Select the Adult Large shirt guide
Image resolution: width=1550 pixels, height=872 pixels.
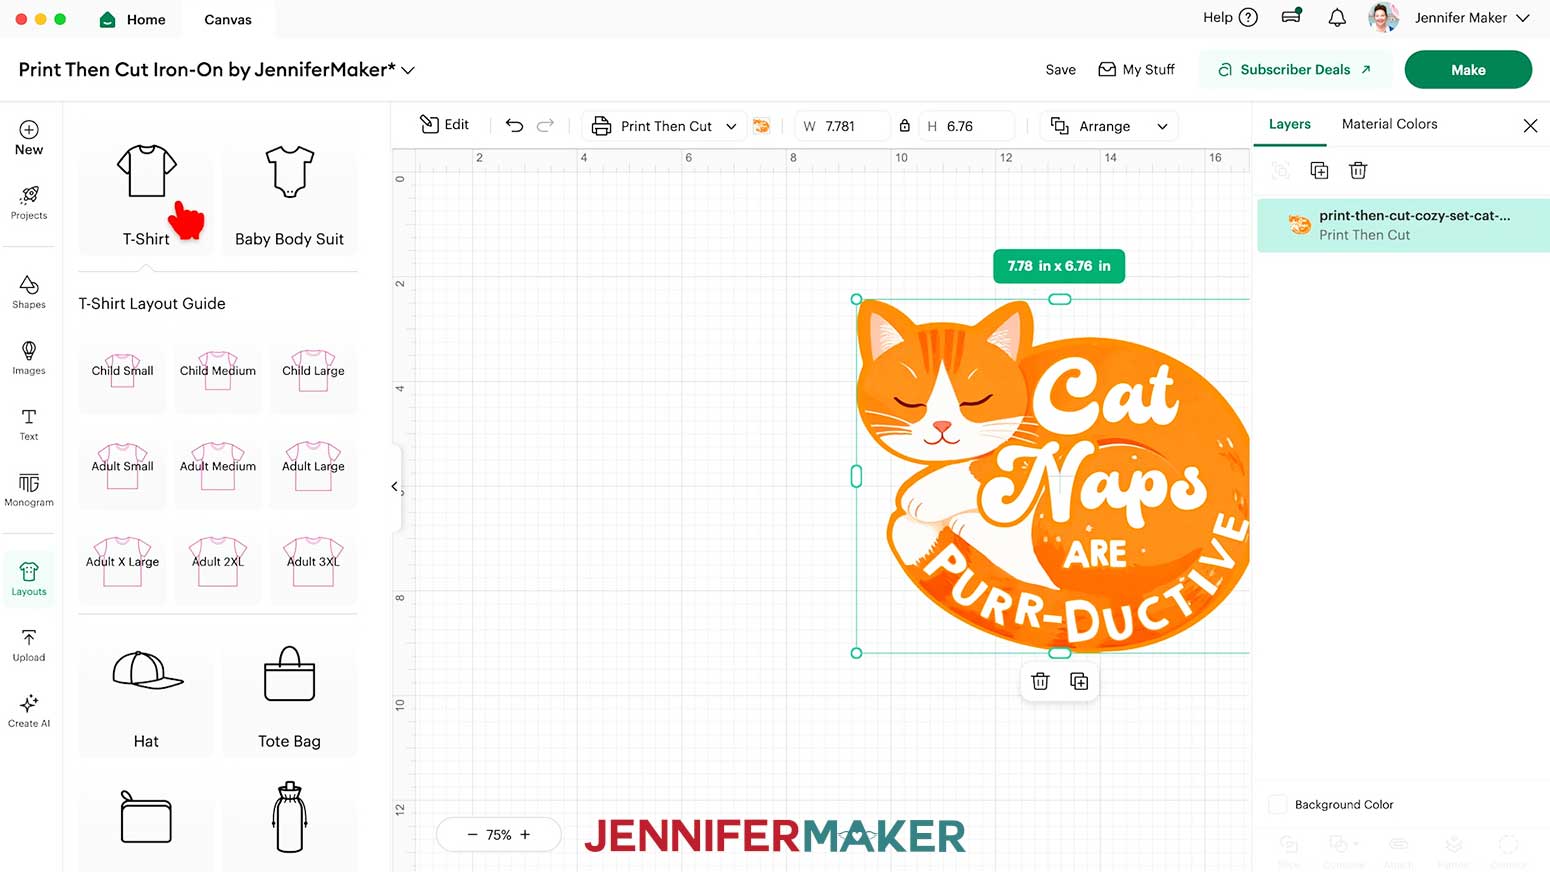[313, 467]
